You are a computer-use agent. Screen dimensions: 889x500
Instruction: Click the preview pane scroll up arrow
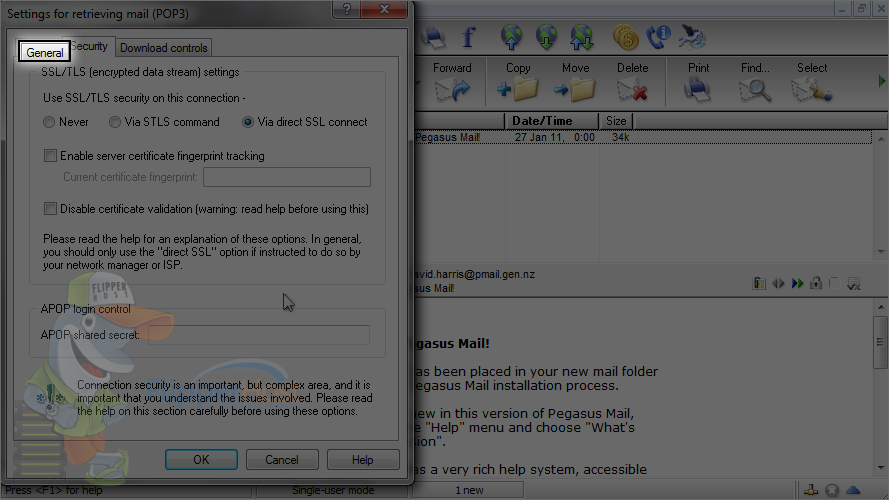[x=880, y=307]
